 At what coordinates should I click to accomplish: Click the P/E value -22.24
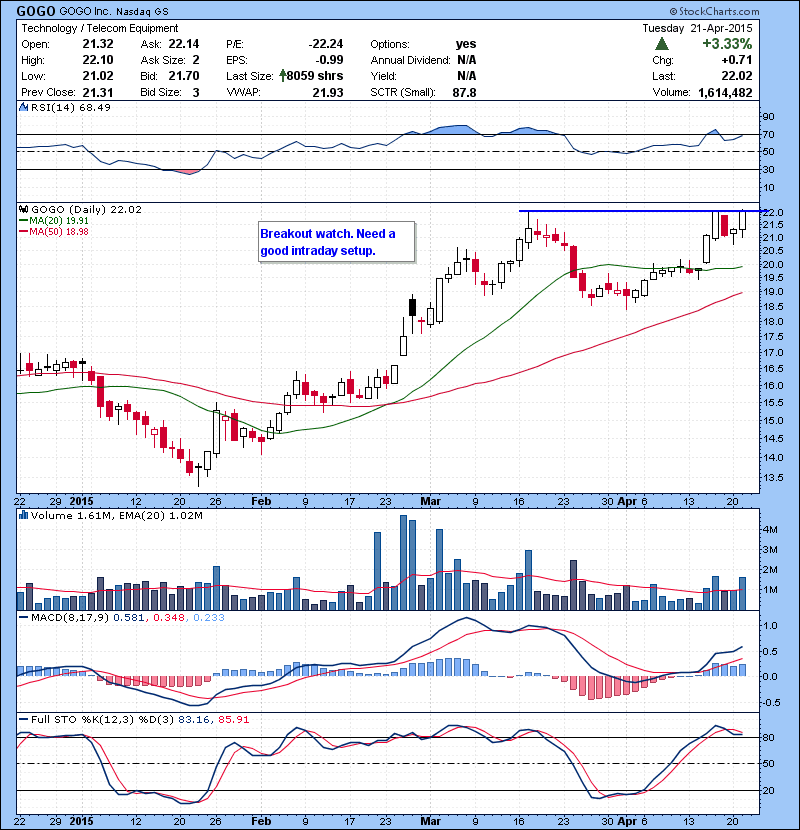click(326, 44)
